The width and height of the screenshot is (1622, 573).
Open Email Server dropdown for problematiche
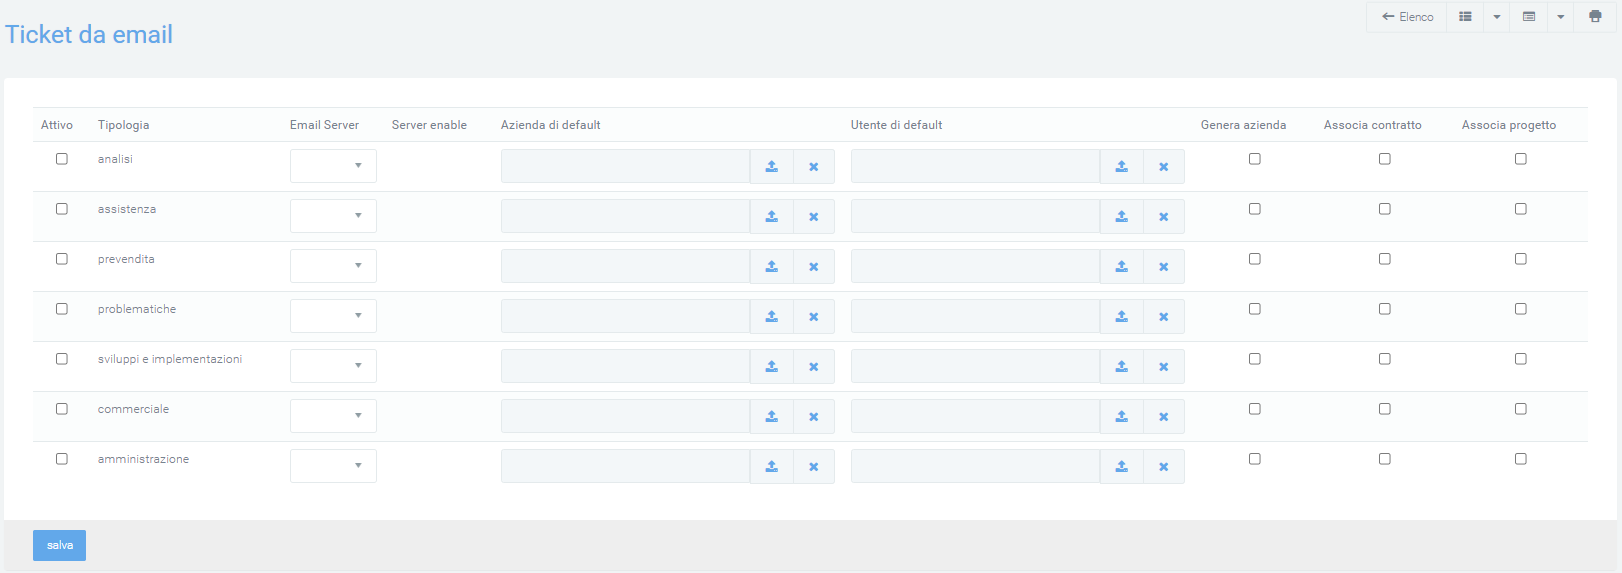pyautogui.click(x=333, y=316)
